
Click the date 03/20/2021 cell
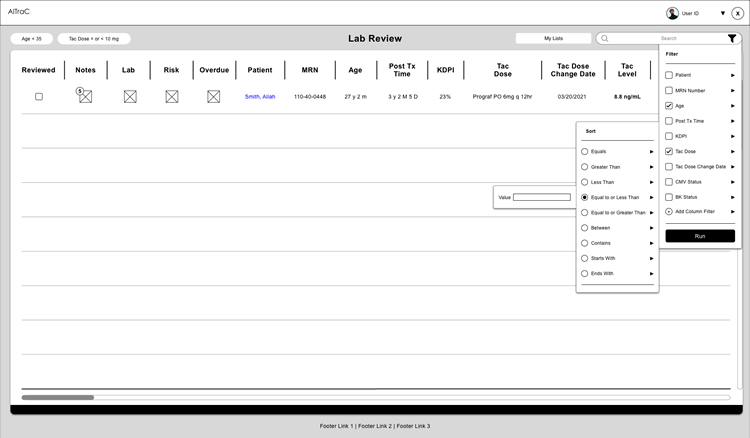click(572, 97)
